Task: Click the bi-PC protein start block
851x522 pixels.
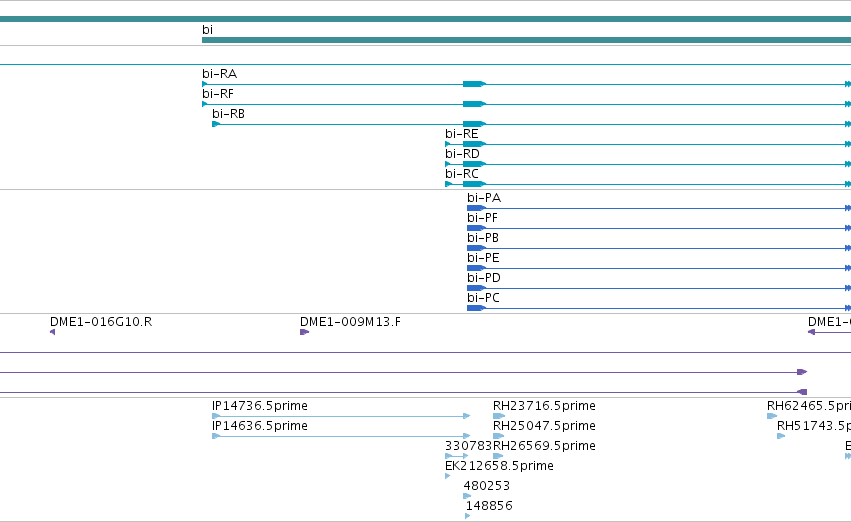Action: 476,308
